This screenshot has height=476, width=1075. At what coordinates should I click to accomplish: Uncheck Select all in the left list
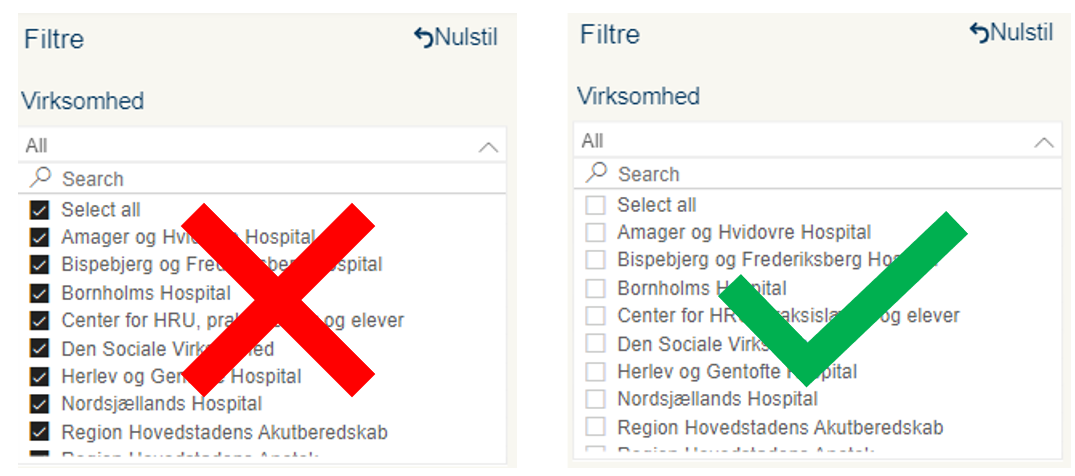(x=40, y=210)
